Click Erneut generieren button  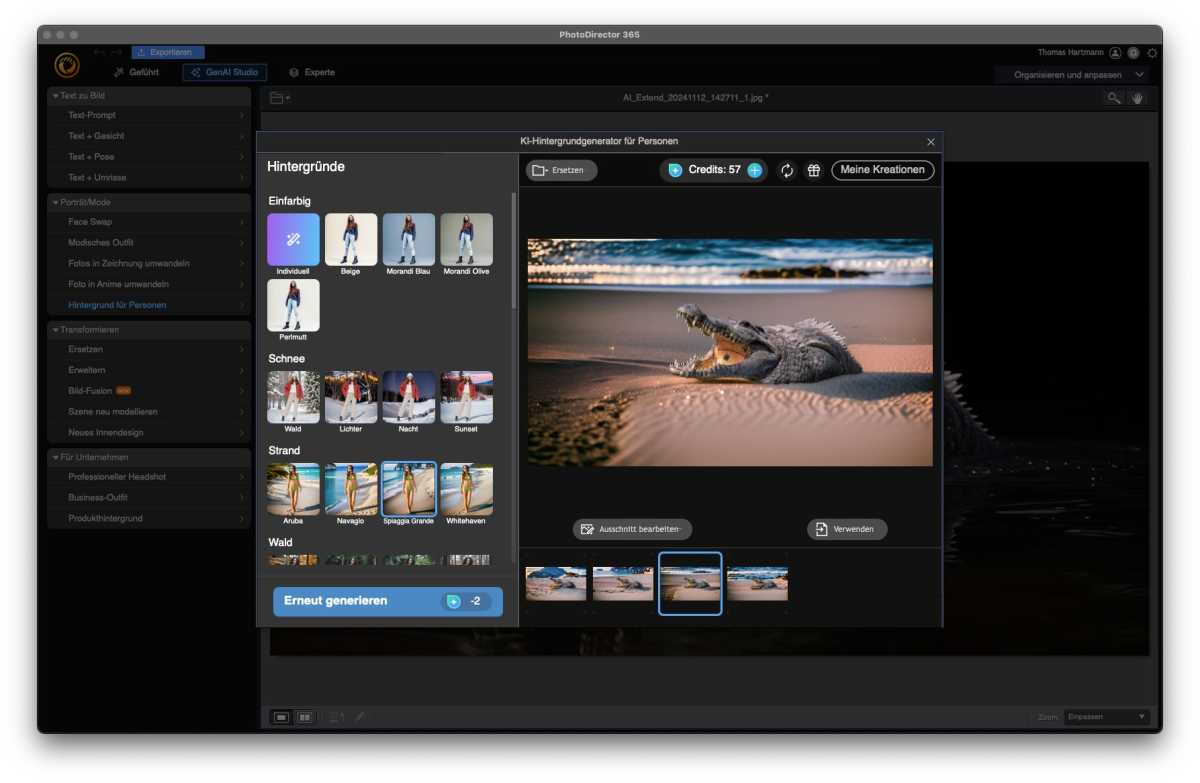pos(388,601)
